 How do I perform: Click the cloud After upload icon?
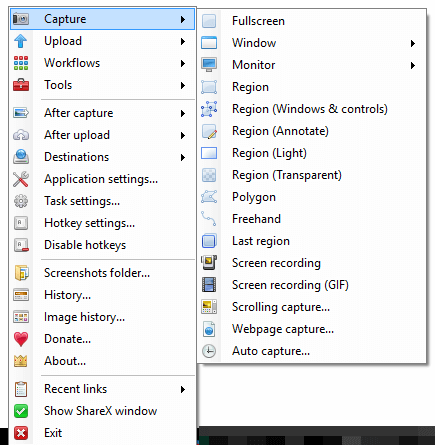tap(21, 135)
